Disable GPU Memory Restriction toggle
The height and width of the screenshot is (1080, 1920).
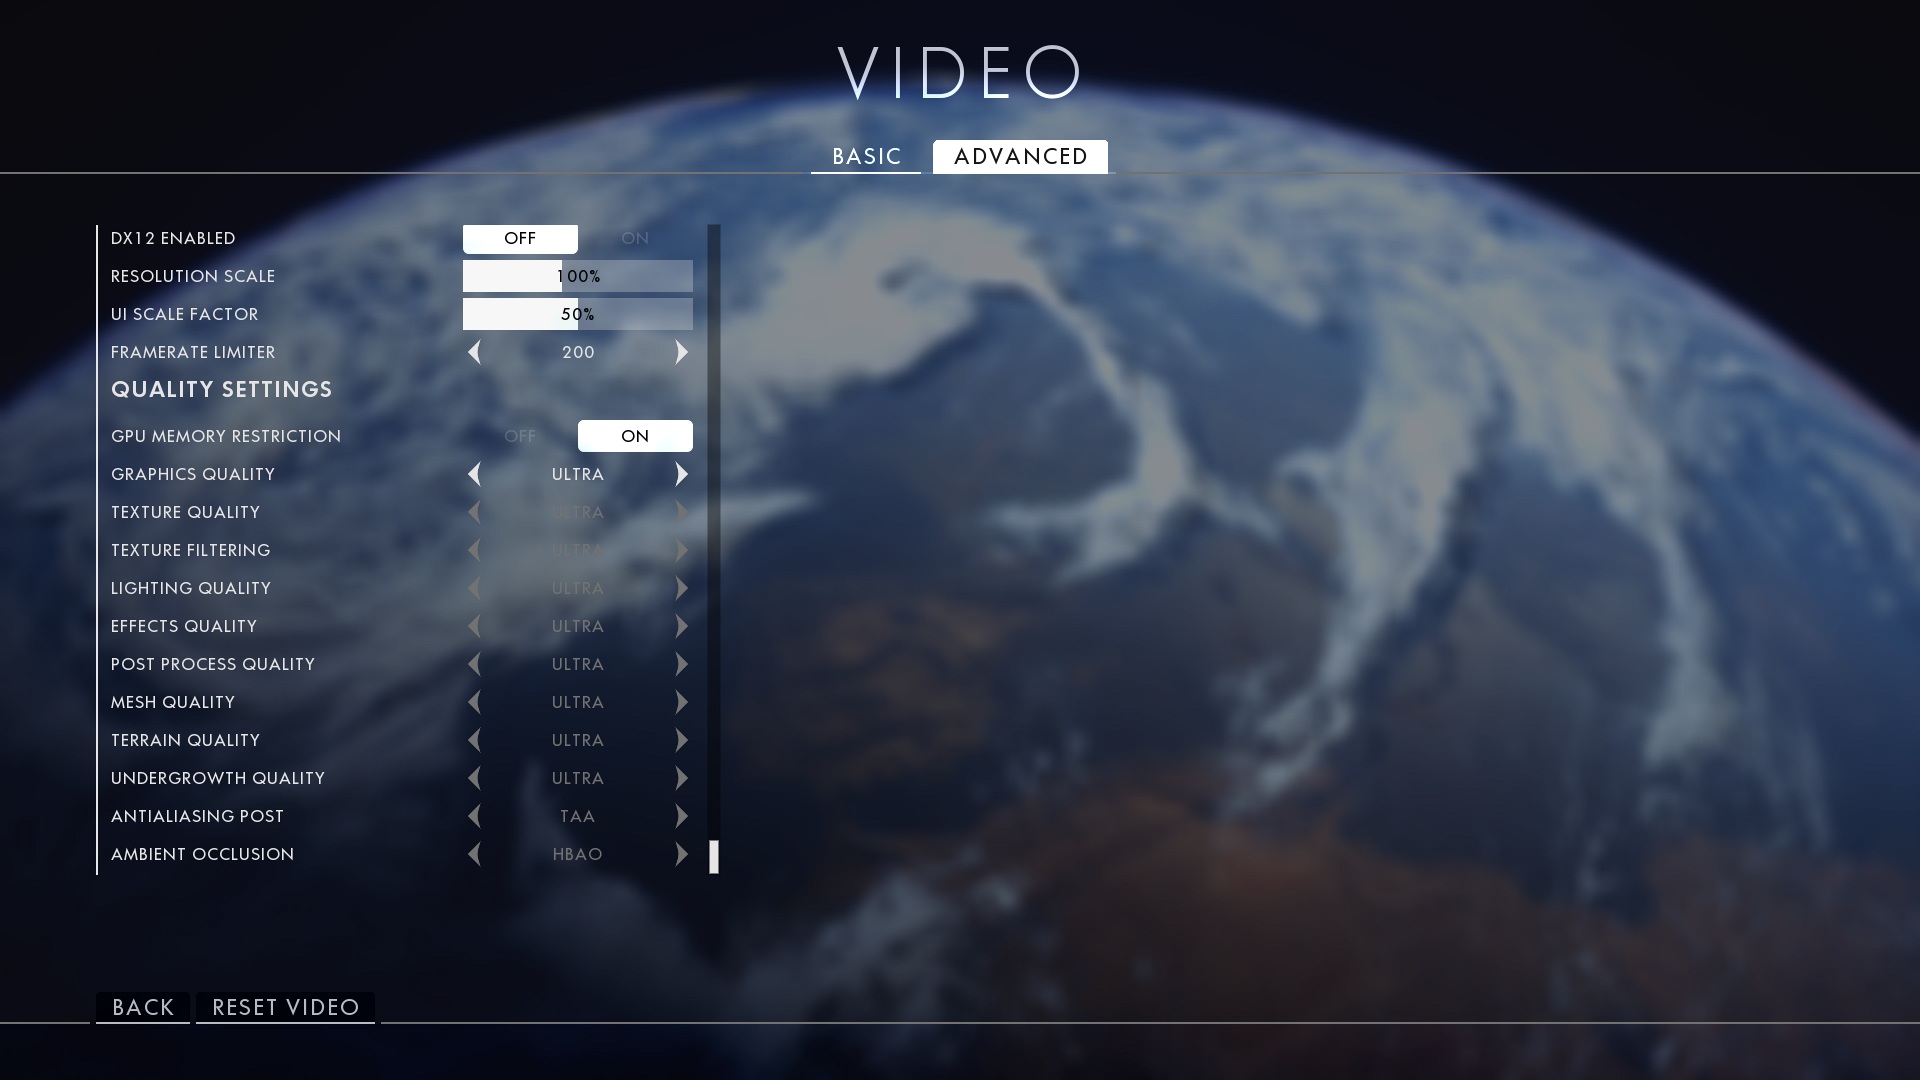point(520,435)
